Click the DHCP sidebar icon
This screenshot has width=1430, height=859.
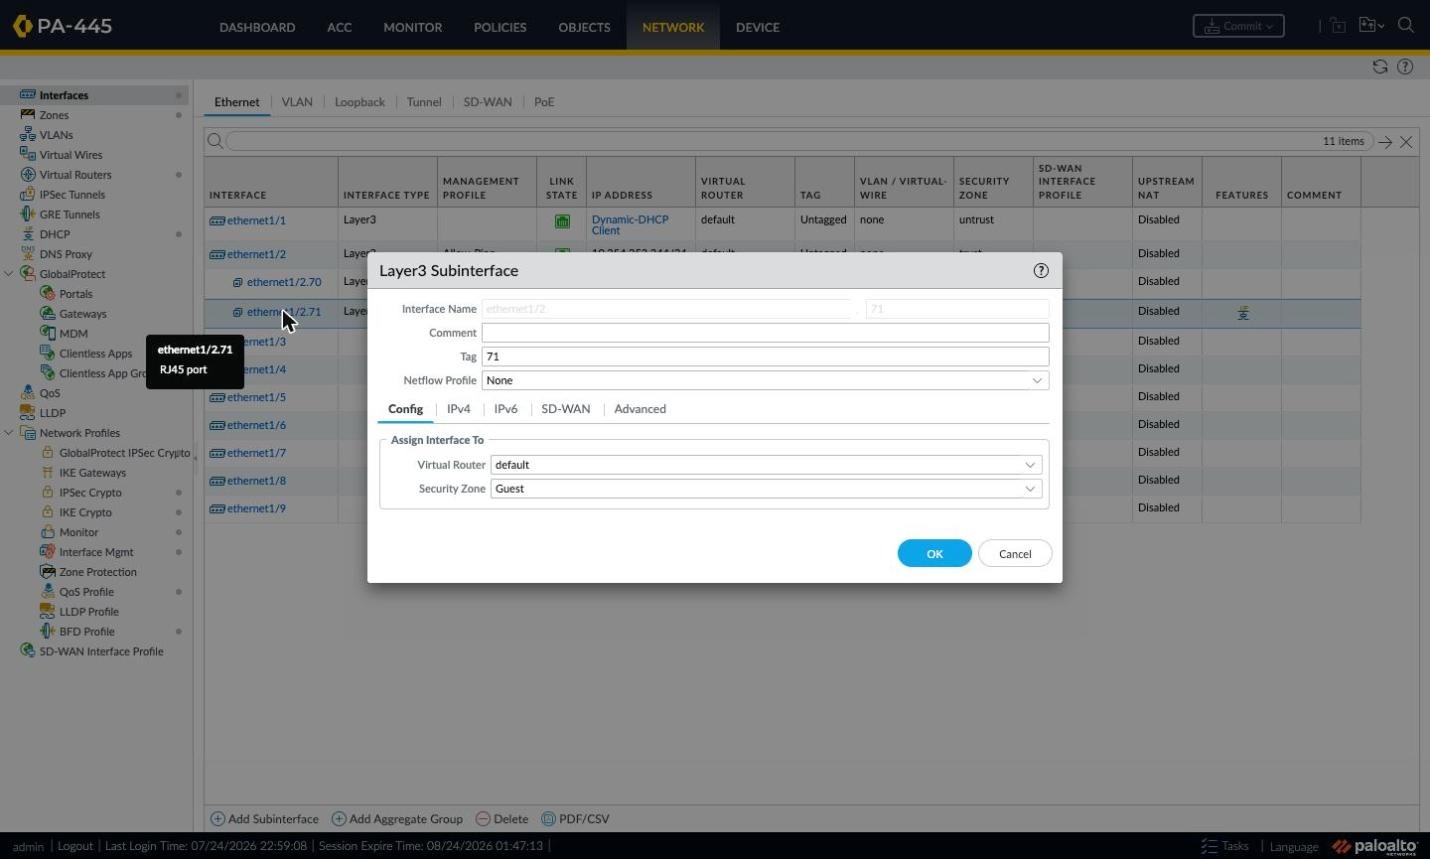pyautogui.click(x=28, y=234)
